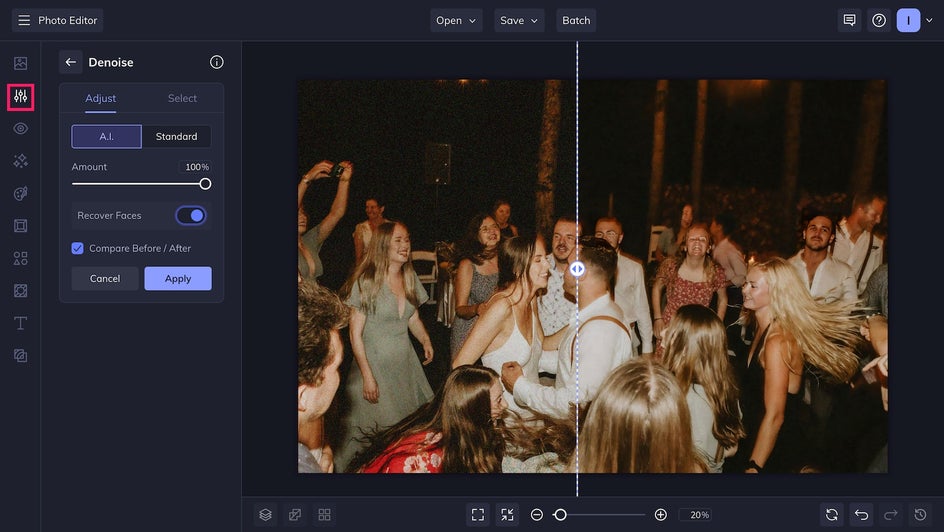The height and width of the screenshot is (532, 944).
Task: Switch to the Adjust tab
Action: (x=101, y=98)
